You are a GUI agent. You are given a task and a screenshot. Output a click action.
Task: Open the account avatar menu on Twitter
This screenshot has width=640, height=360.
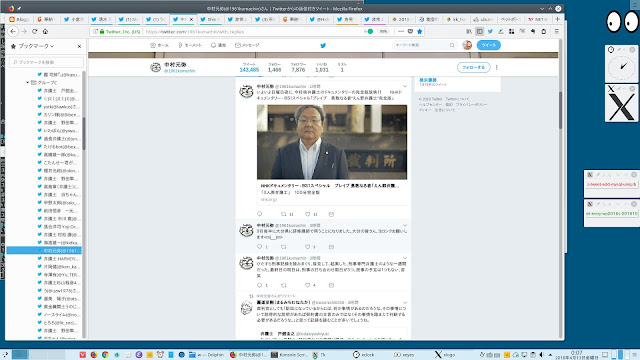467,45
